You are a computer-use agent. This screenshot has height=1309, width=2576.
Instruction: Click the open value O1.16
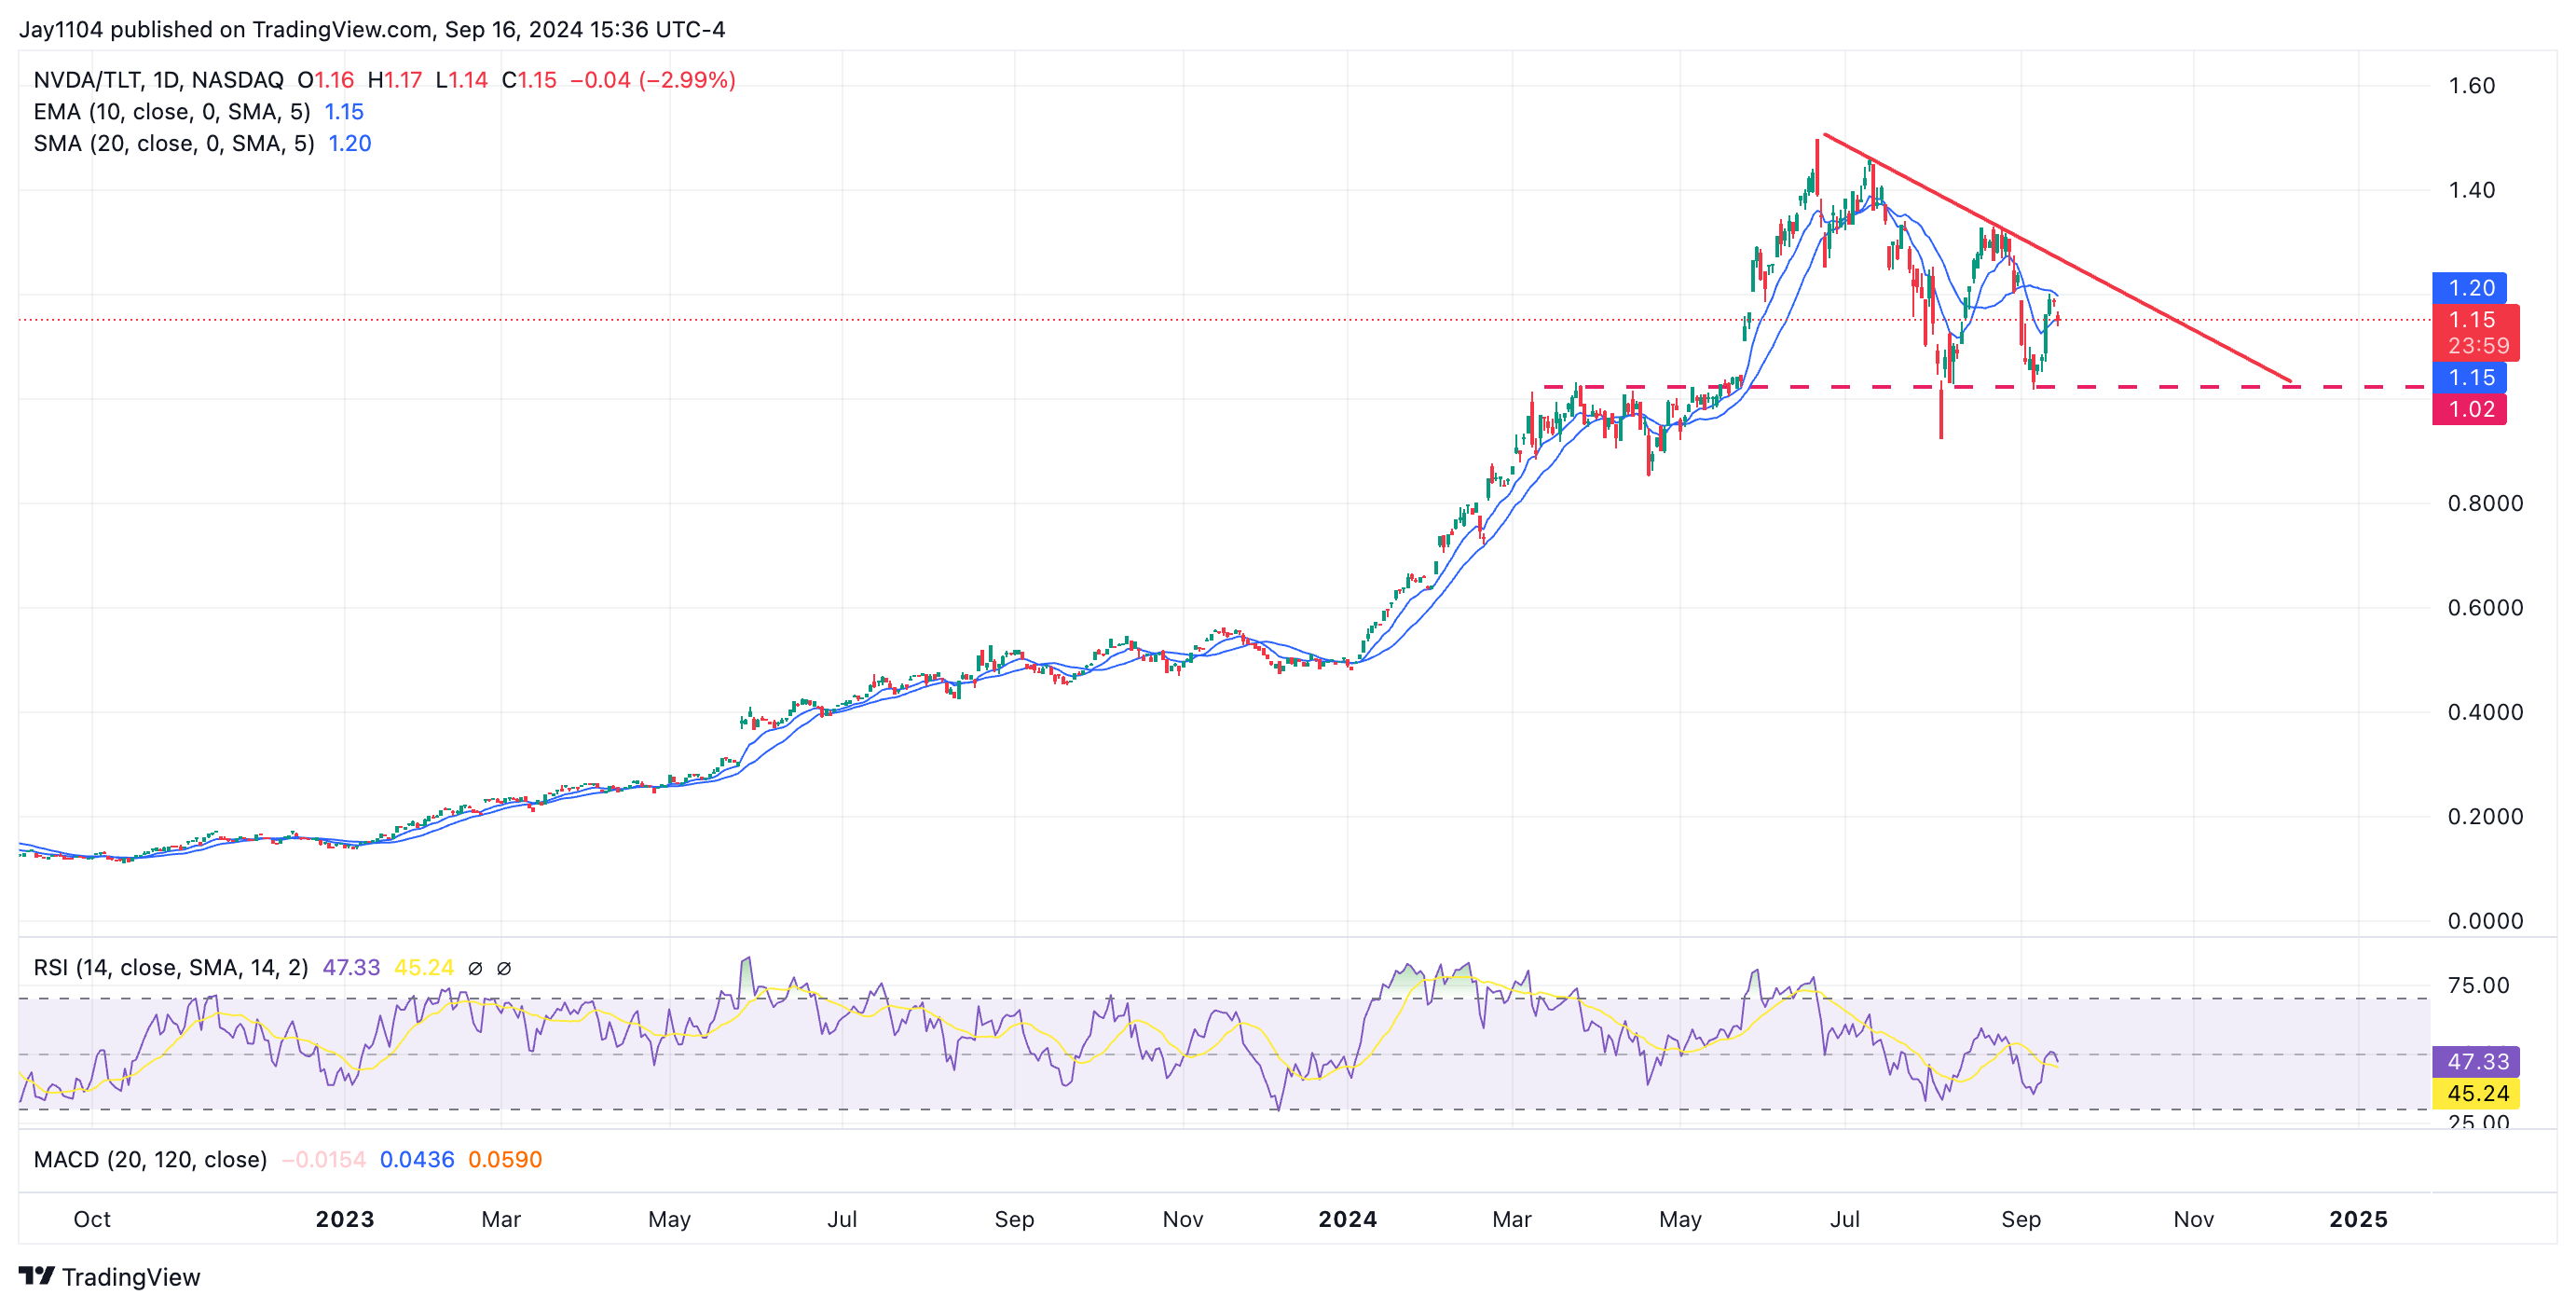pos(326,80)
